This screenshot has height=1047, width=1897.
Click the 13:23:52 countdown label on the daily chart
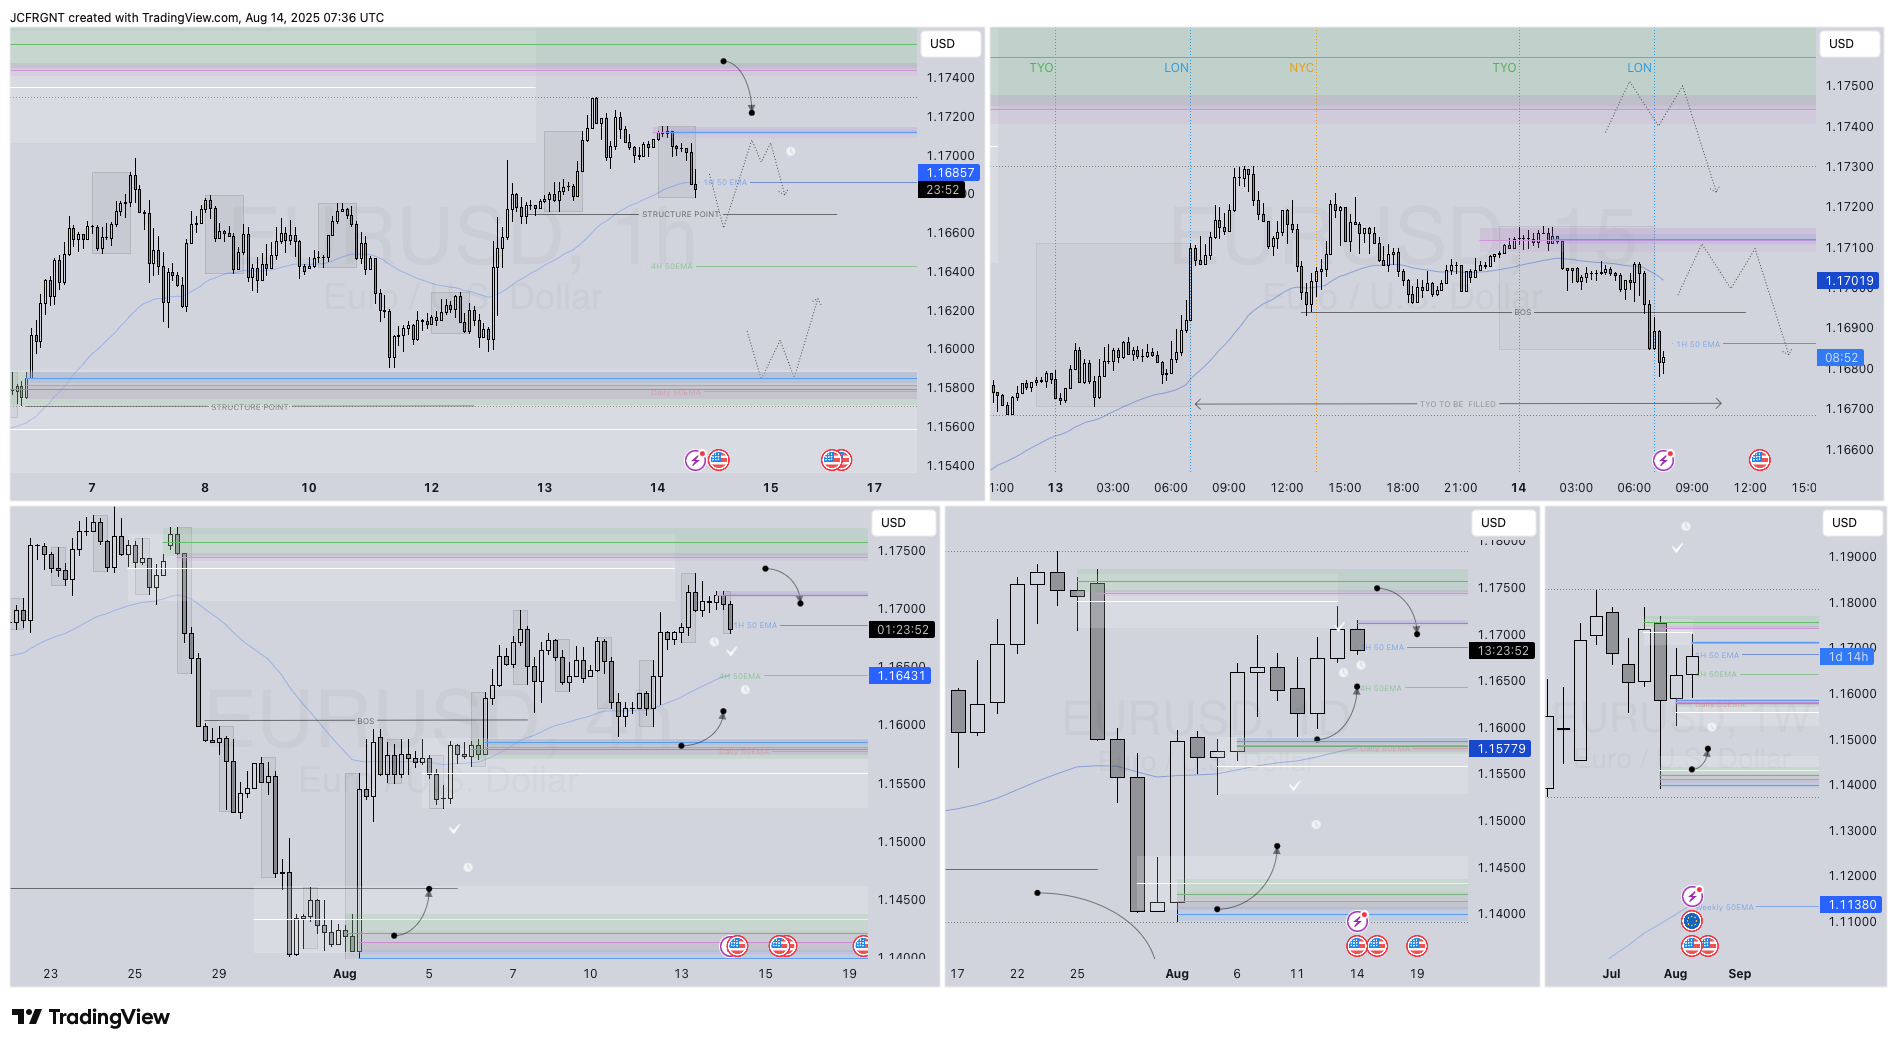[1501, 651]
